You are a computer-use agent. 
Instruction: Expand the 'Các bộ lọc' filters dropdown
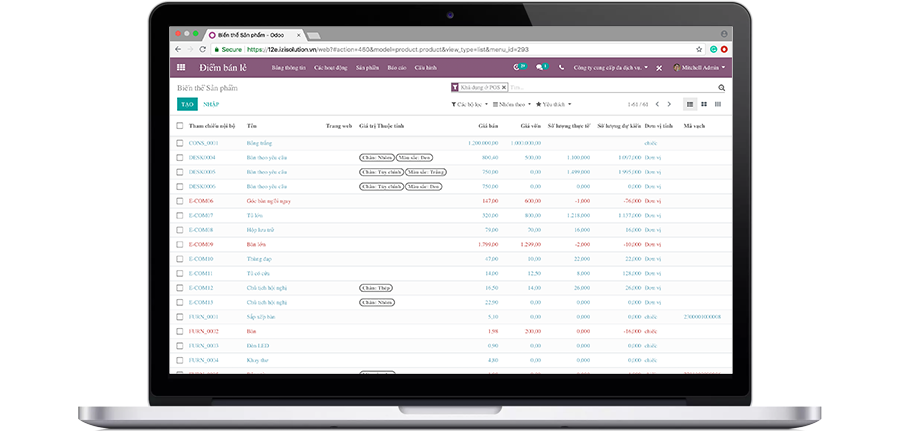point(468,104)
